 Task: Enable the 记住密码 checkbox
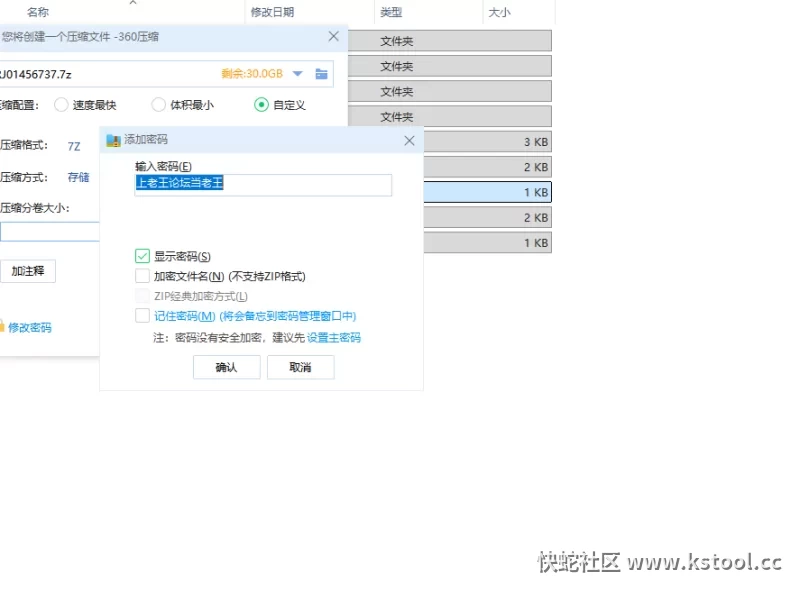click(x=142, y=316)
